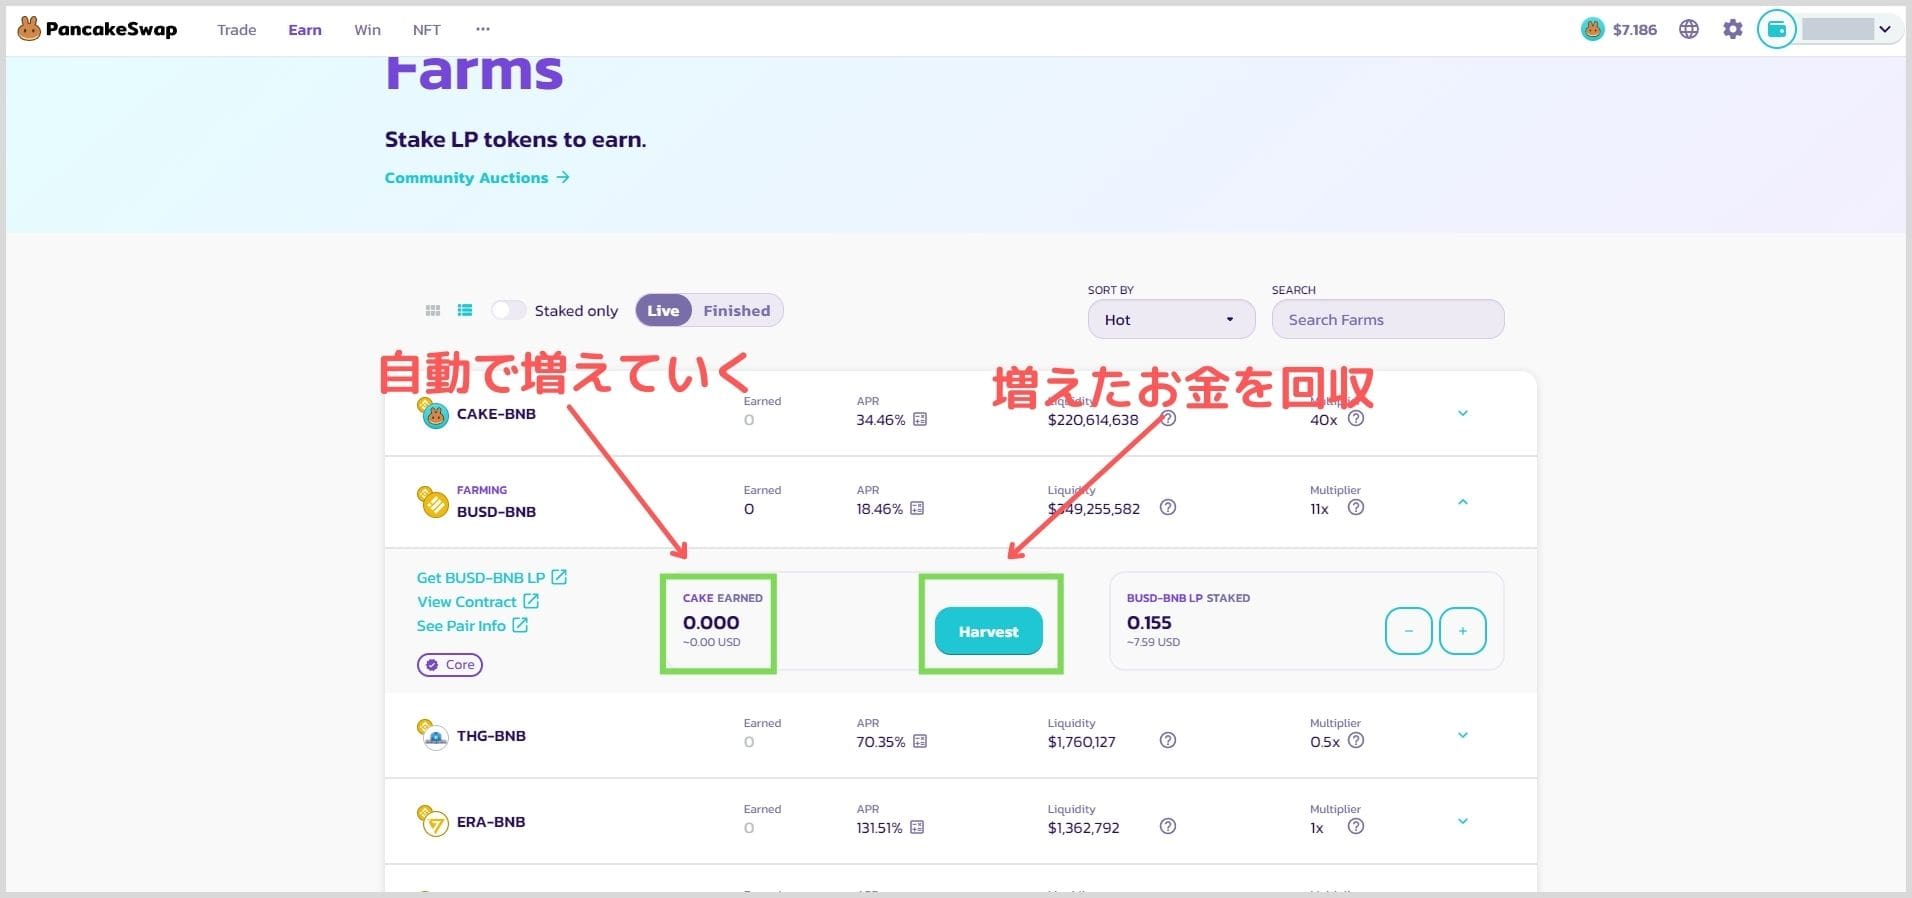Open the more options ellipsis menu
The height and width of the screenshot is (898, 1912).
[x=483, y=29]
